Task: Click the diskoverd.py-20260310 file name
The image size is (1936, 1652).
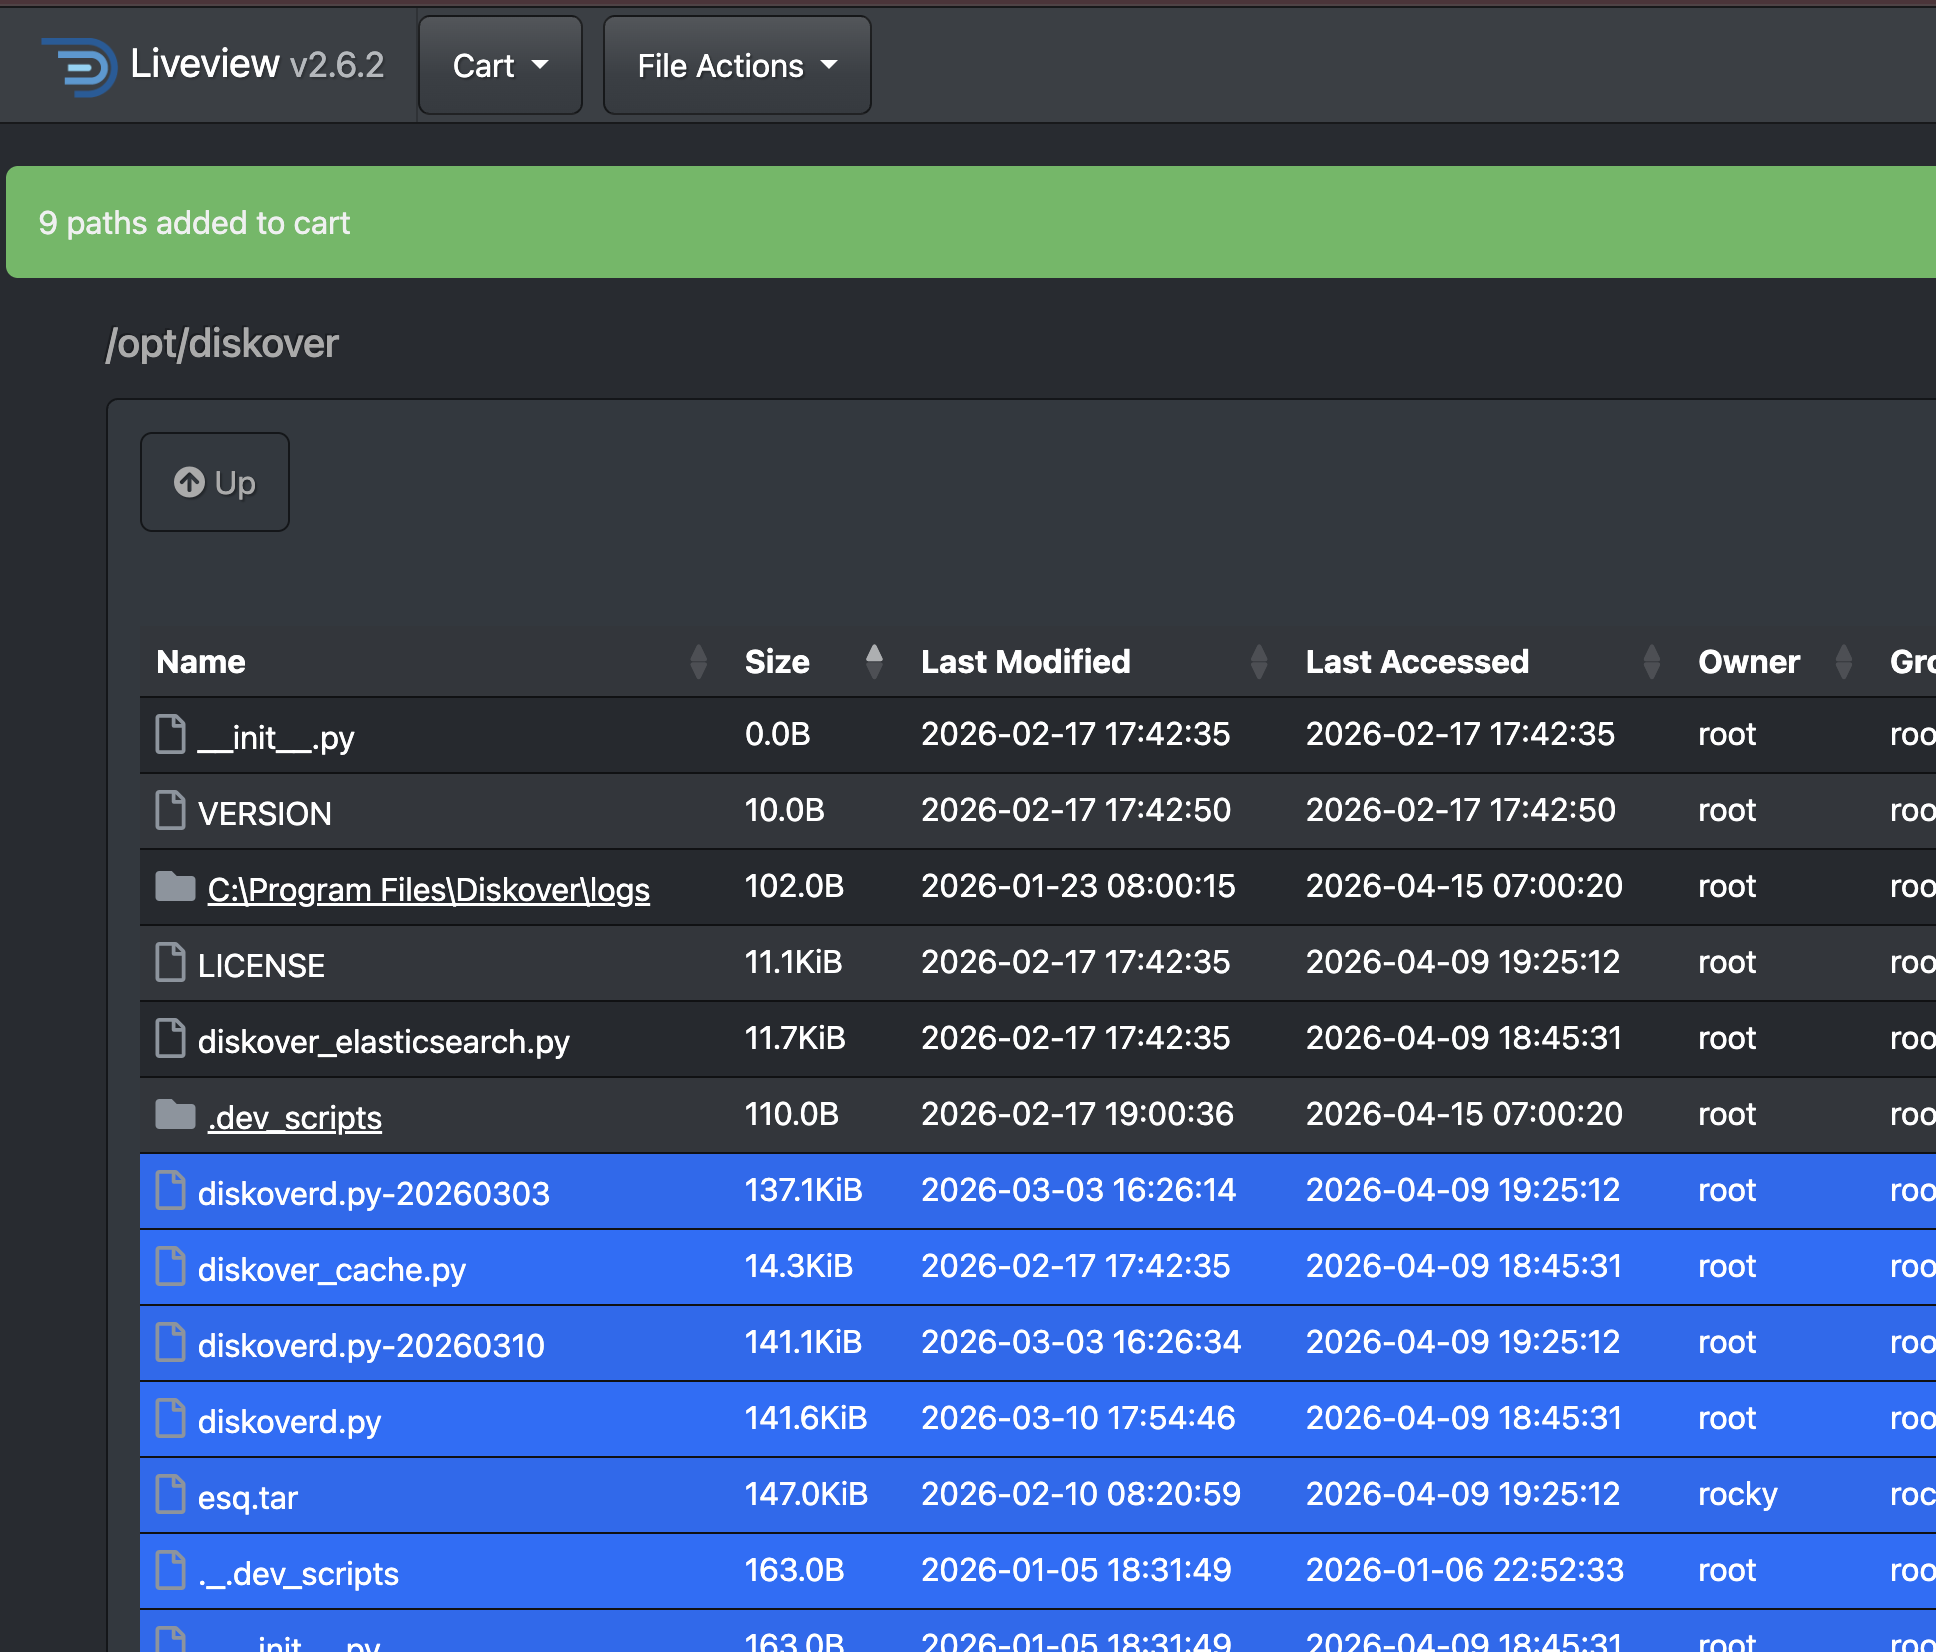Action: tap(372, 1346)
